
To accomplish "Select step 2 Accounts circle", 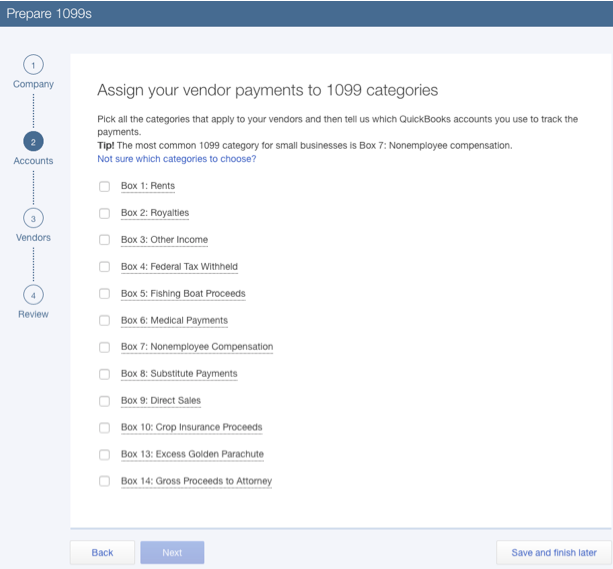I will [33, 142].
